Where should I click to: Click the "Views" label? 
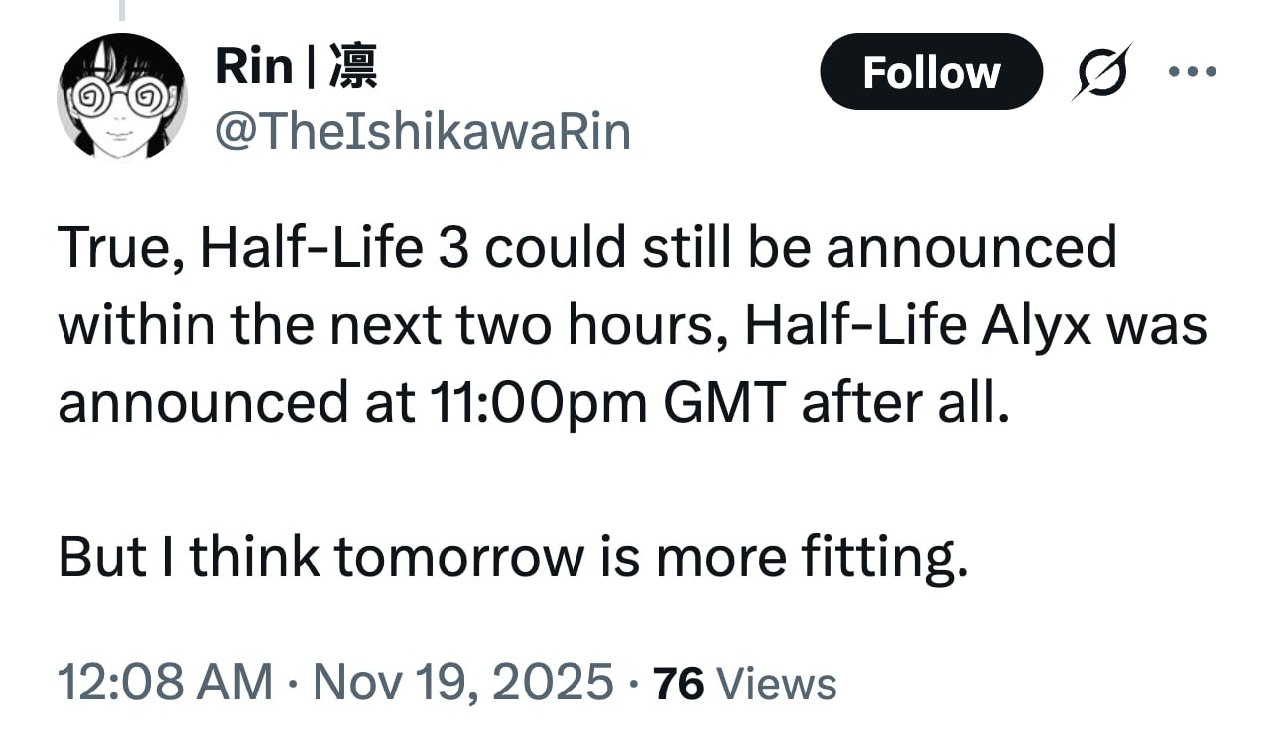777,684
